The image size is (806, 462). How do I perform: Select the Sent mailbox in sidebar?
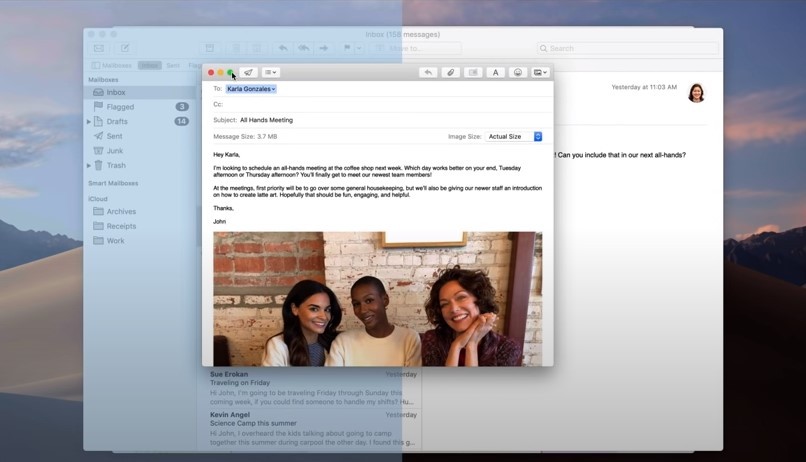point(140,136)
